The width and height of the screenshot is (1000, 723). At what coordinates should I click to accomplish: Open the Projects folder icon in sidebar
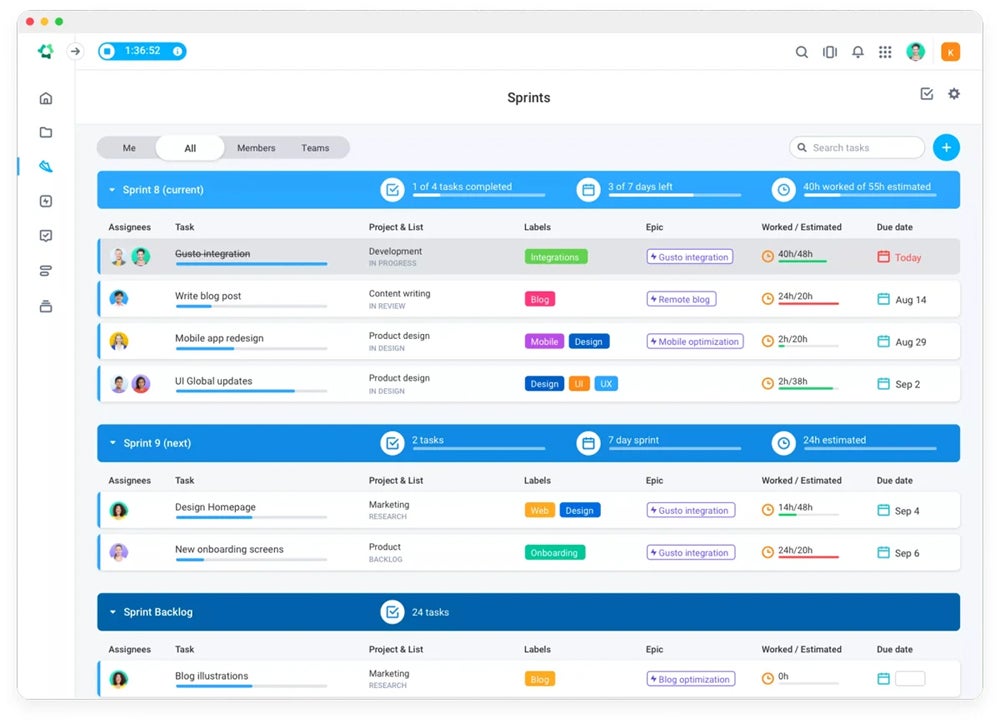click(x=46, y=132)
